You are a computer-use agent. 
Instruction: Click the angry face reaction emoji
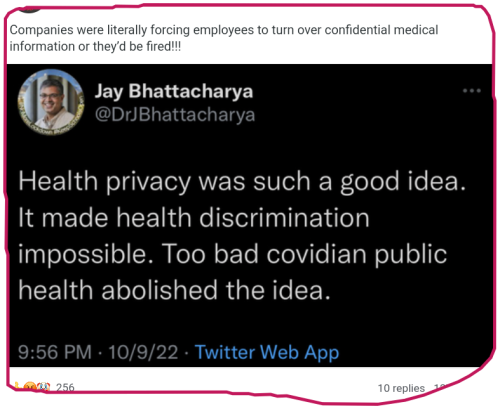30,387
